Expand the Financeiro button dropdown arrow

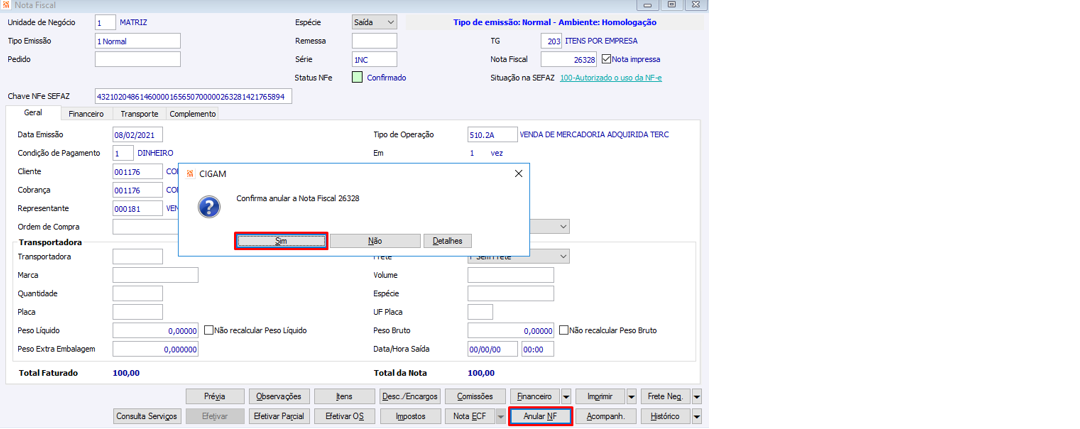565,397
